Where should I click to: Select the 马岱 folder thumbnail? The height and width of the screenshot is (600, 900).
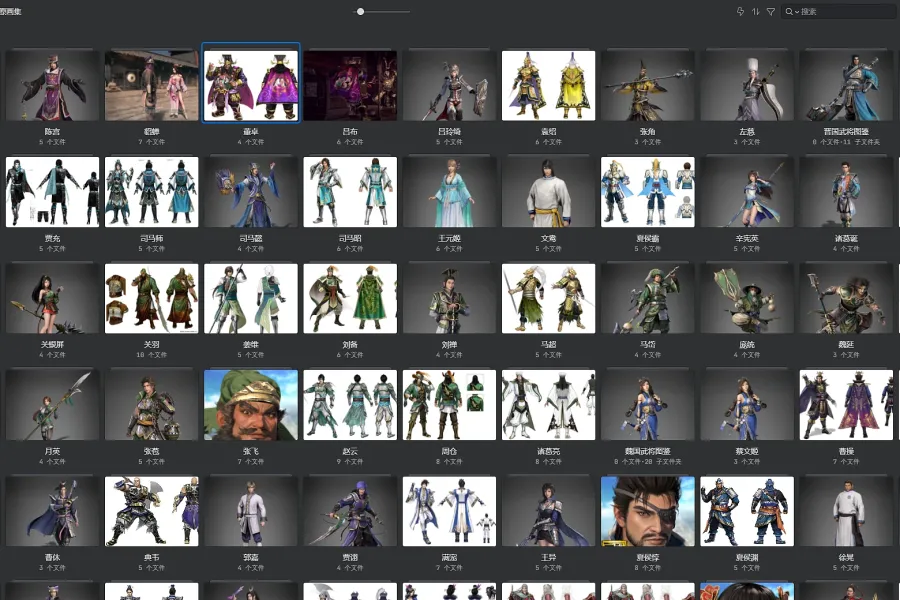click(648, 299)
